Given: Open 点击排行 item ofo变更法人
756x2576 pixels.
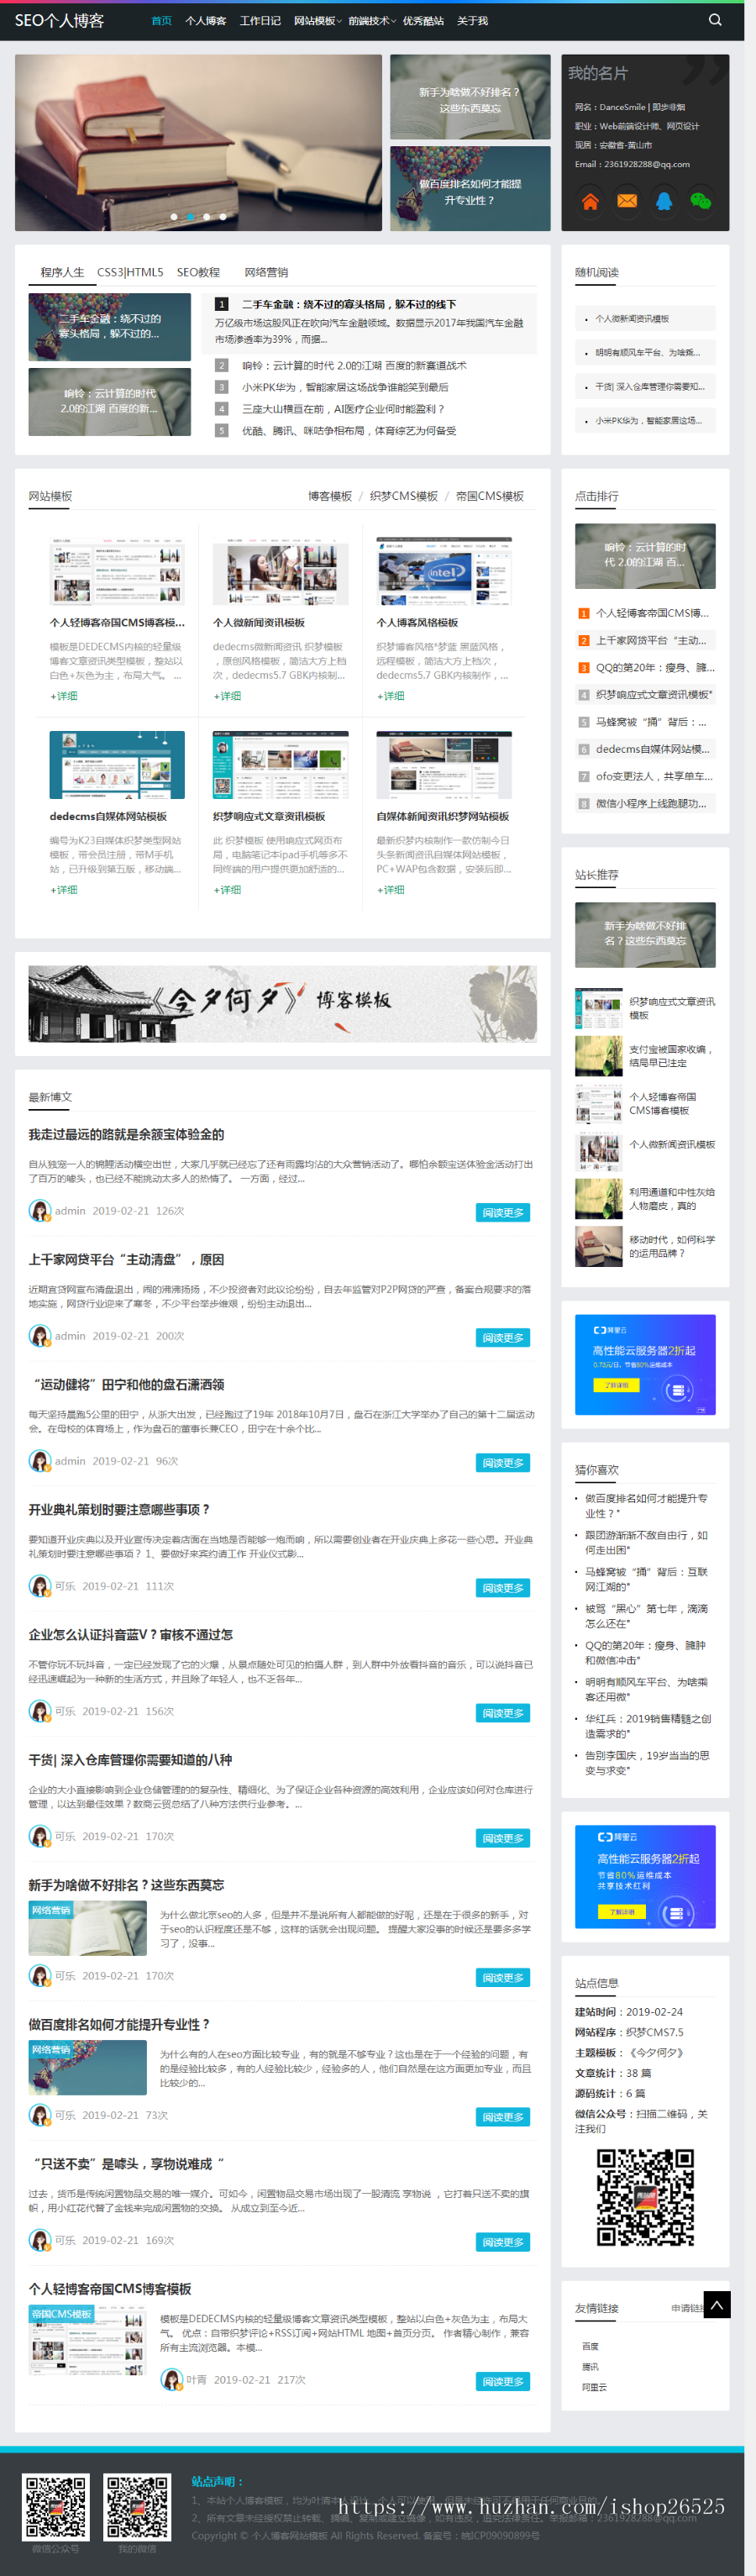Looking at the screenshot, I should (654, 776).
